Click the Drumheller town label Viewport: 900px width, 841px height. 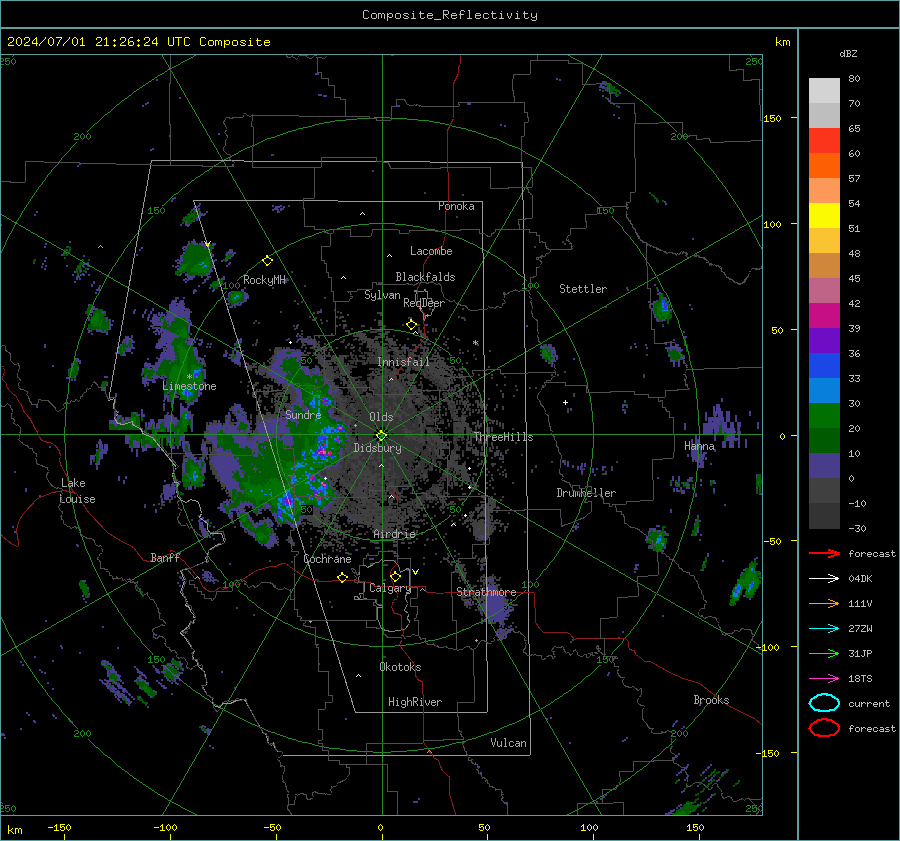pyautogui.click(x=586, y=493)
